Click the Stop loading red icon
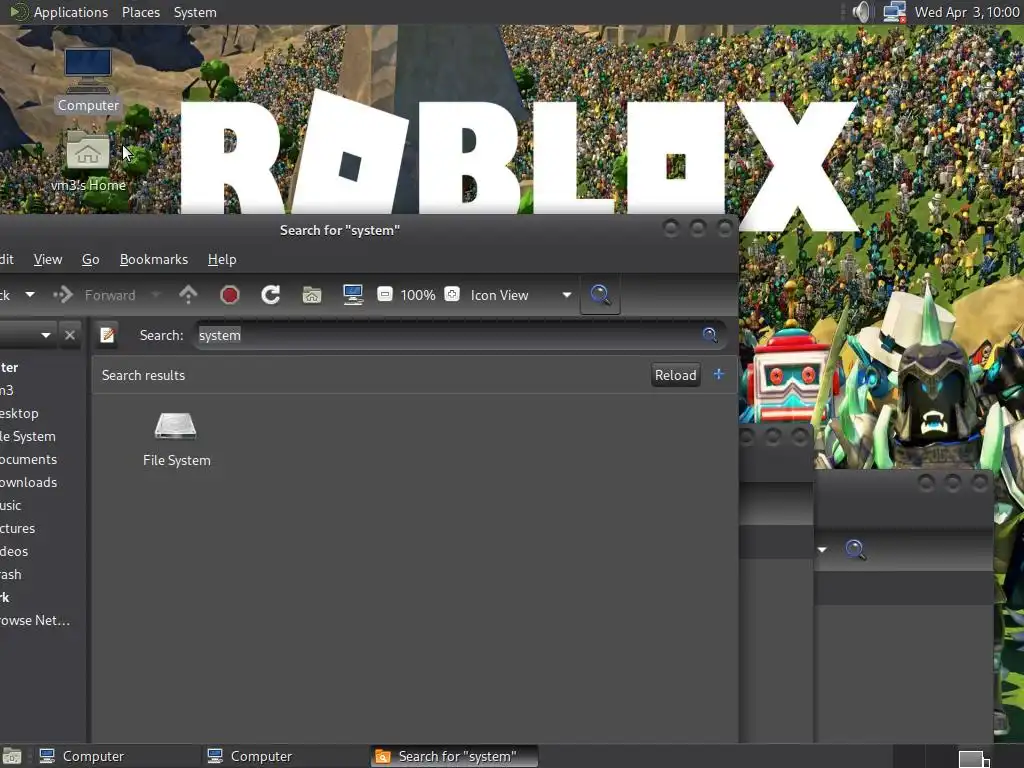This screenshot has width=1024, height=768. [x=230, y=295]
